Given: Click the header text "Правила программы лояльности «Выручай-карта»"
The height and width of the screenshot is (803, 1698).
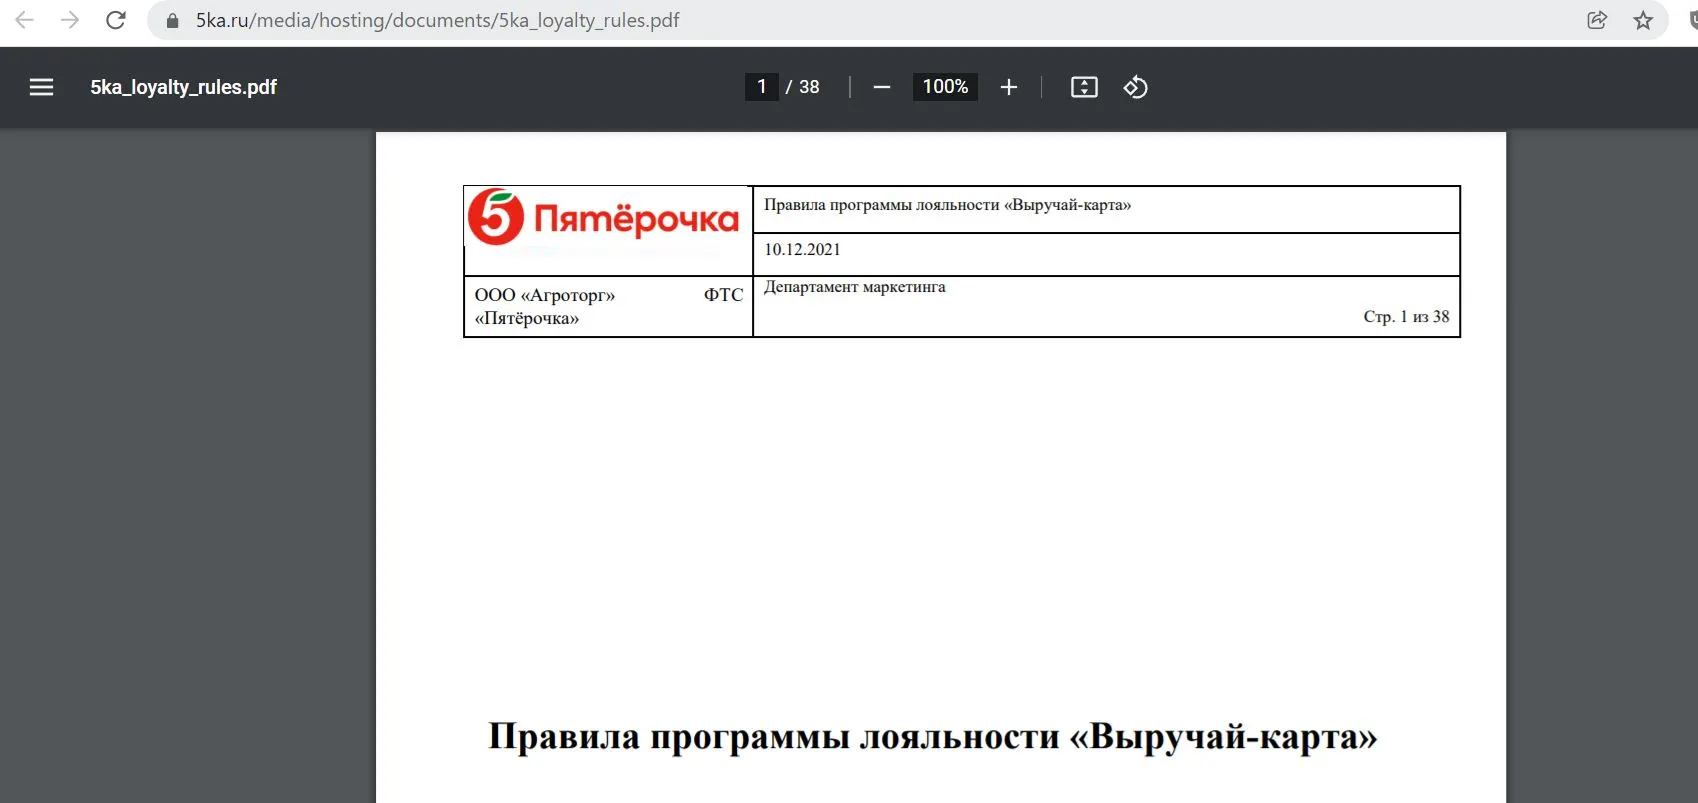Looking at the screenshot, I should coord(947,205).
